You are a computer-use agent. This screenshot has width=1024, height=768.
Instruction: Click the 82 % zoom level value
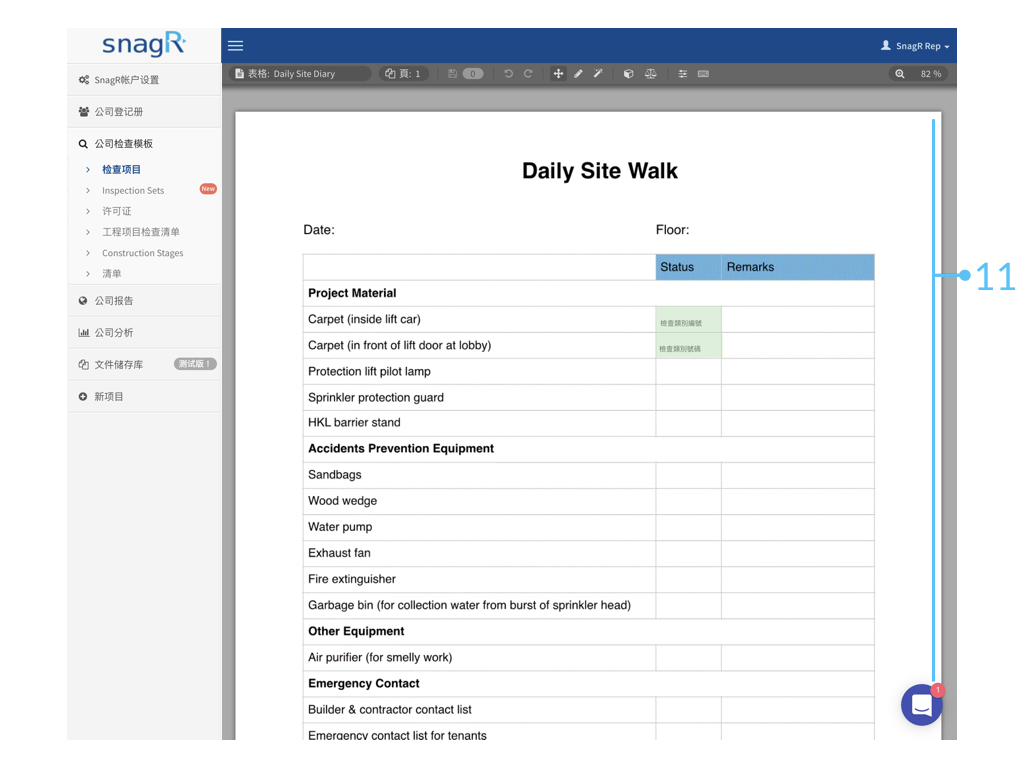931,74
